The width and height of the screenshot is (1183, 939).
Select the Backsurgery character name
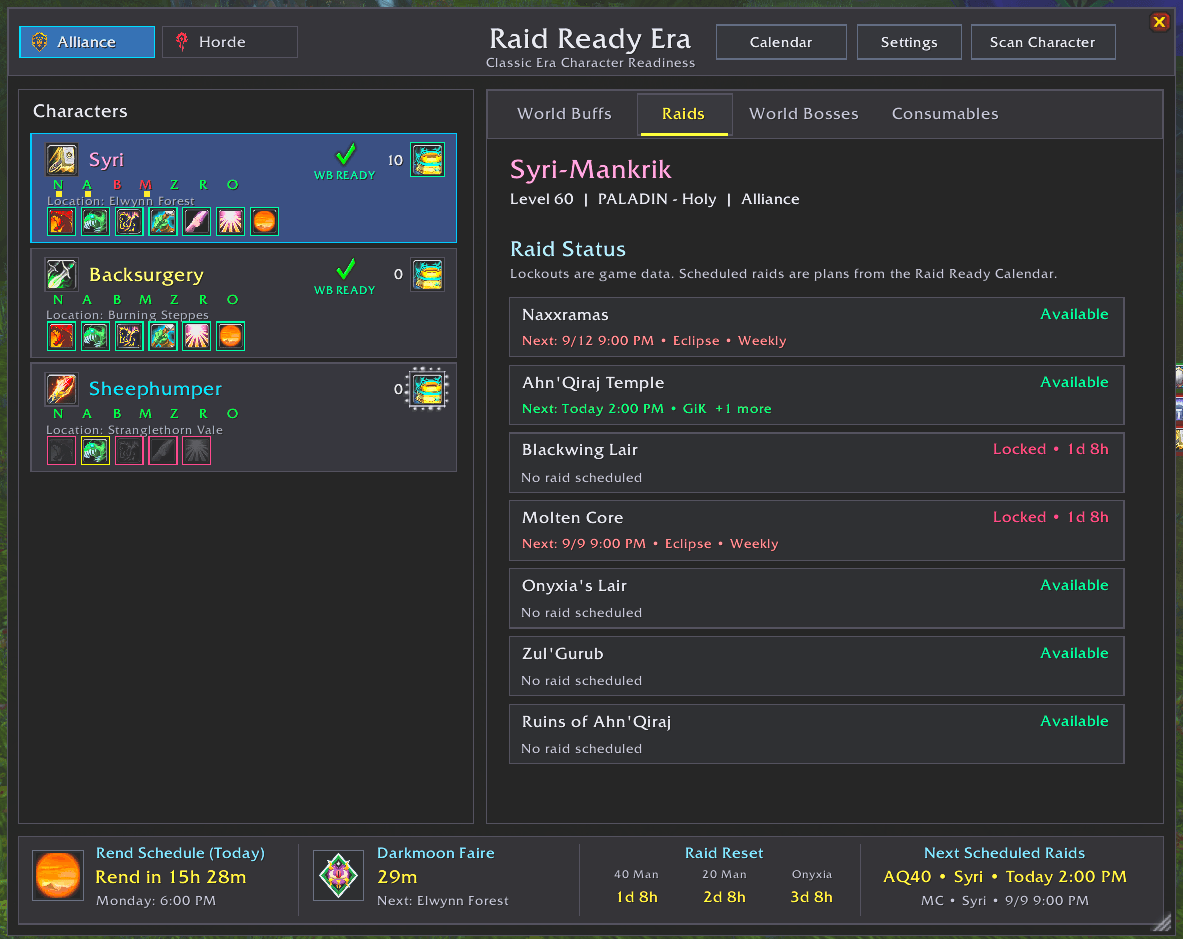[x=146, y=275]
